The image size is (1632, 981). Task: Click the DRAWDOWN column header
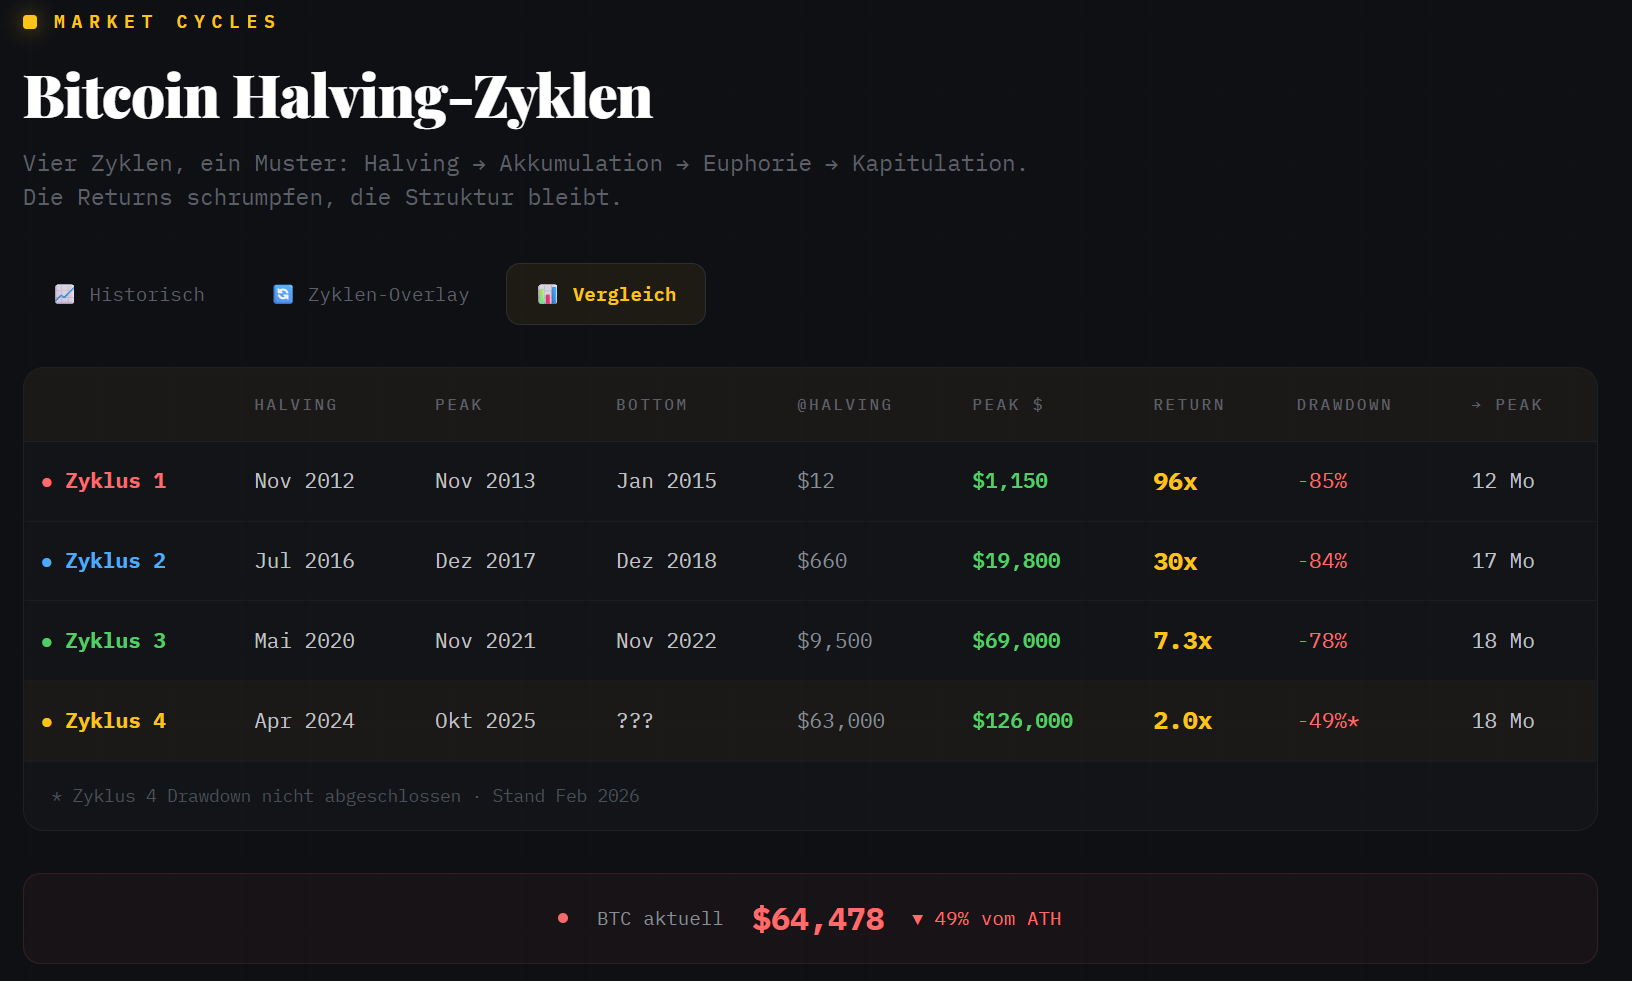pos(1343,405)
